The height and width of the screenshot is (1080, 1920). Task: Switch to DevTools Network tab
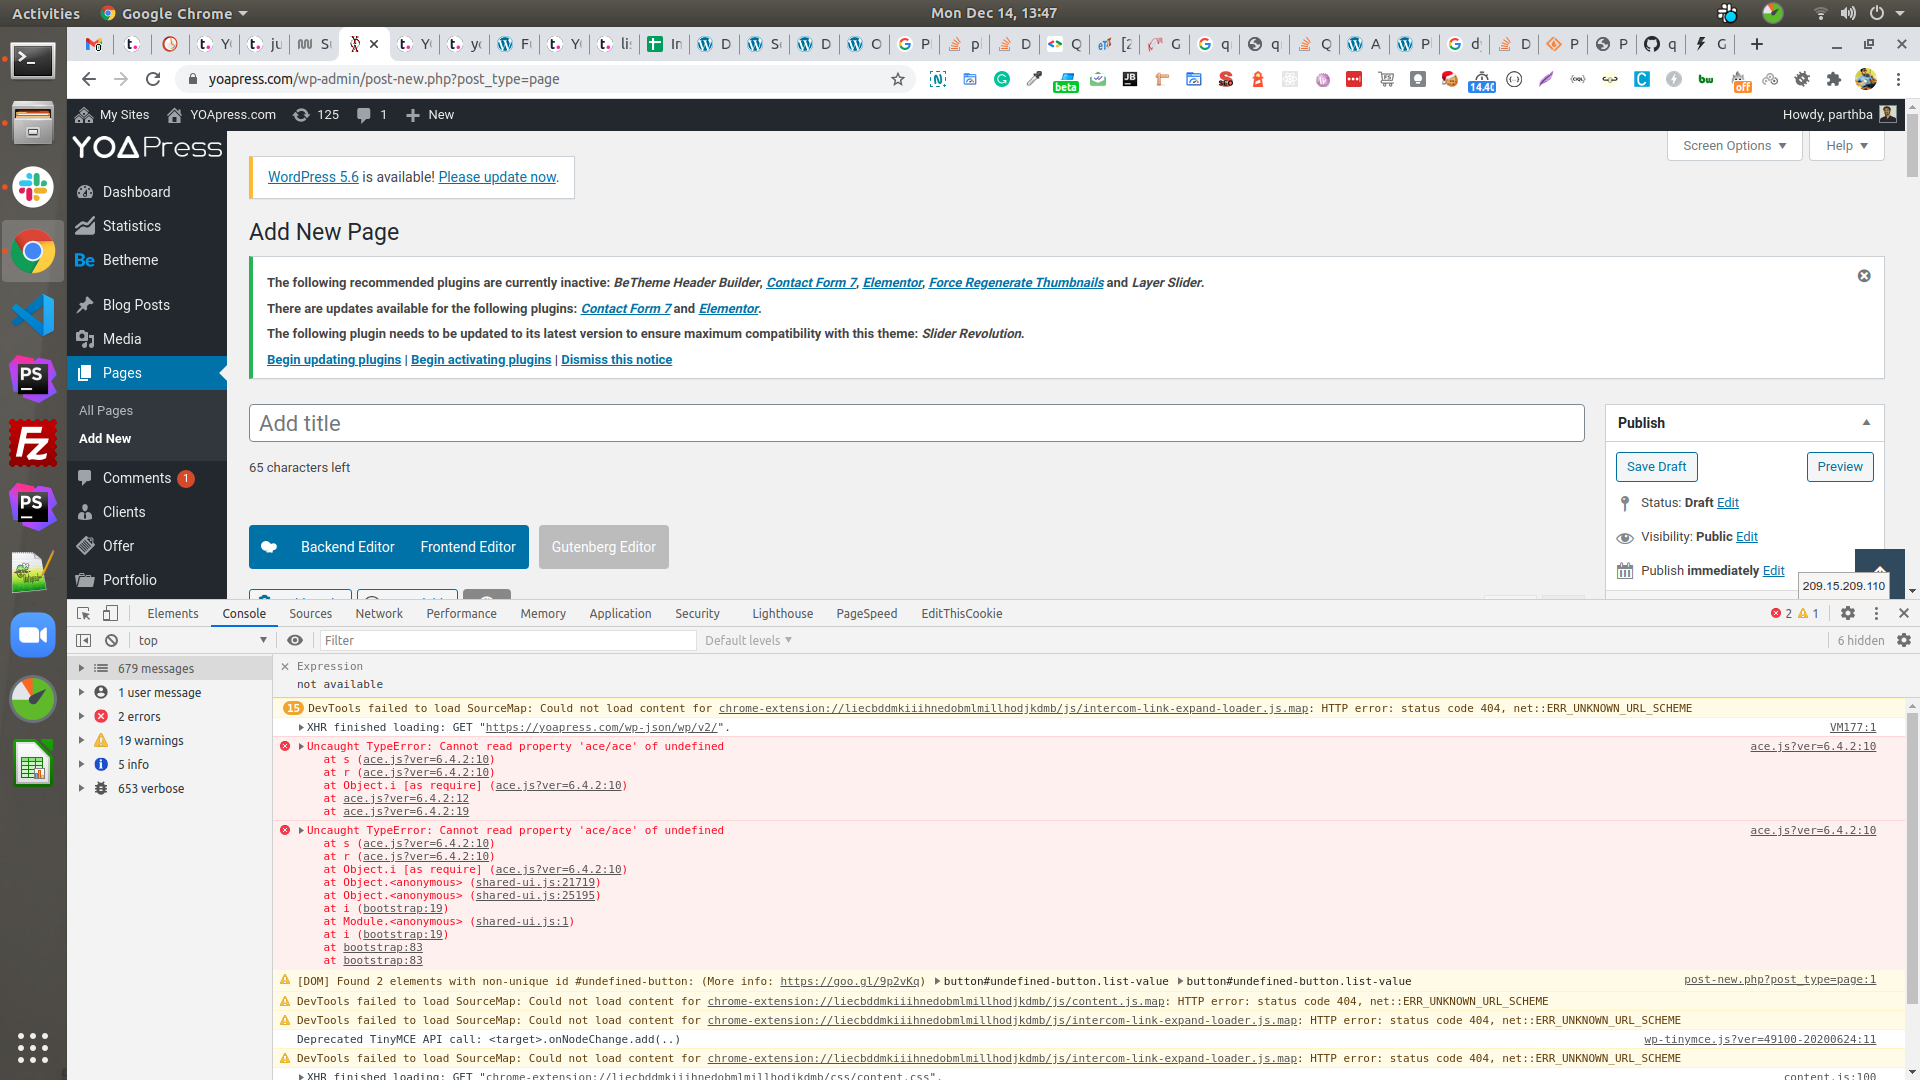pyautogui.click(x=379, y=613)
